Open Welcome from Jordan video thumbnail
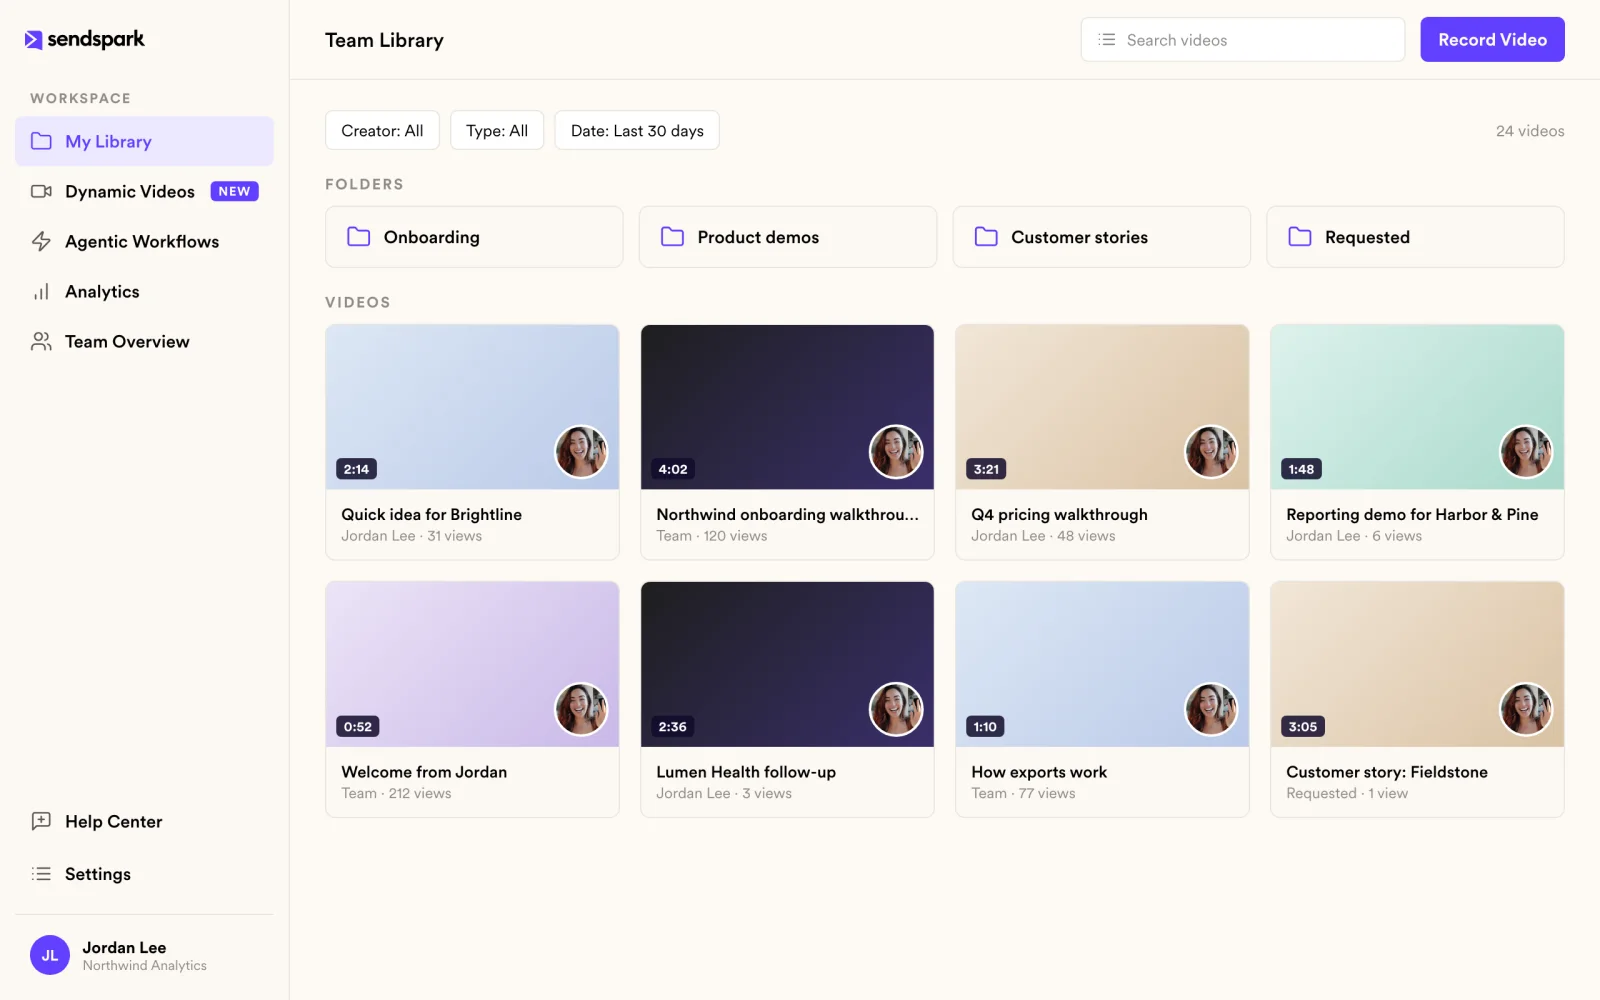Screen dimensions: 1600x1000 pos(472,664)
